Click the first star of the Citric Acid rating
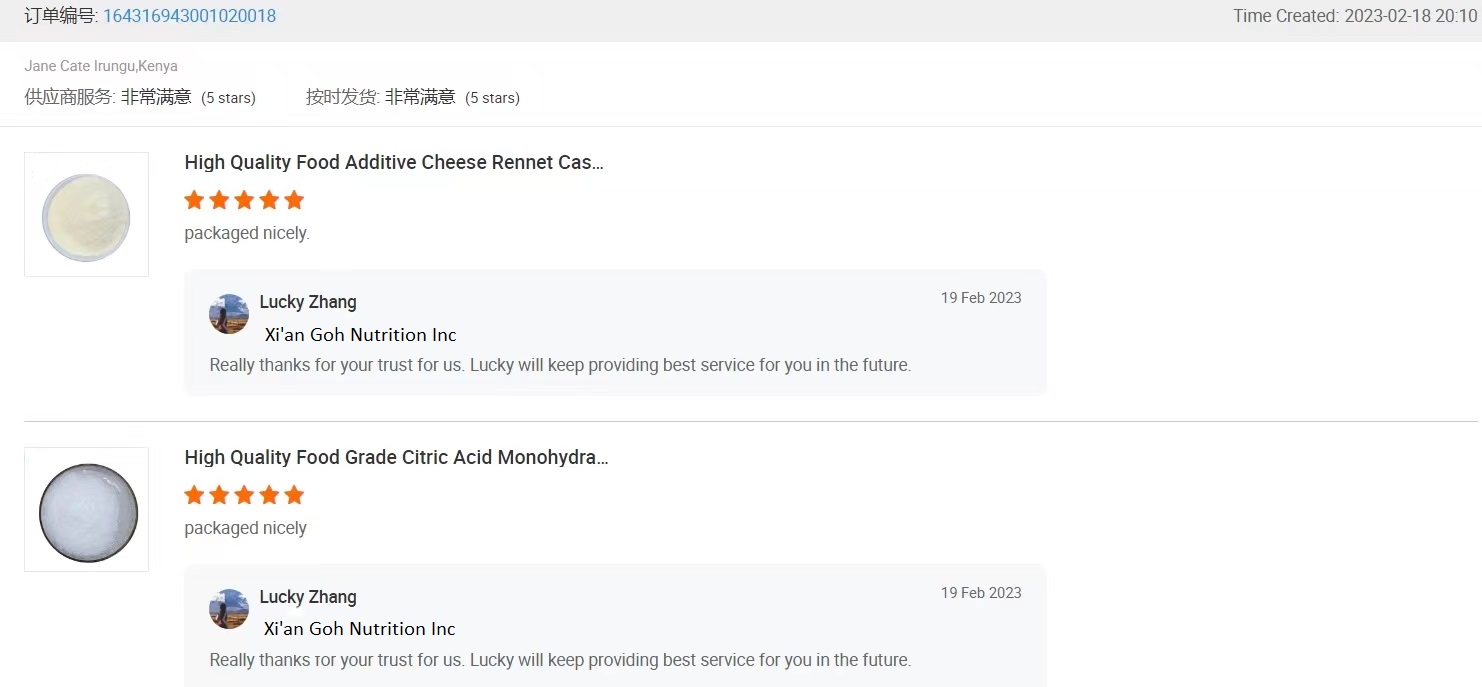The height and width of the screenshot is (687, 1482). pyautogui.click(x=194, y=495)
